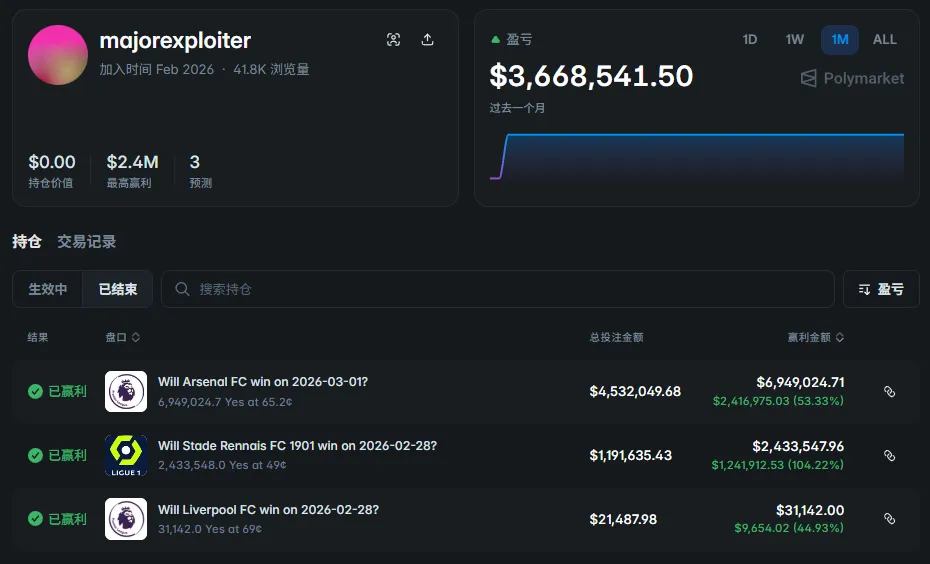Click the share upload icon
This screenshot has height=564, width=930.
(x=427, y=40)
